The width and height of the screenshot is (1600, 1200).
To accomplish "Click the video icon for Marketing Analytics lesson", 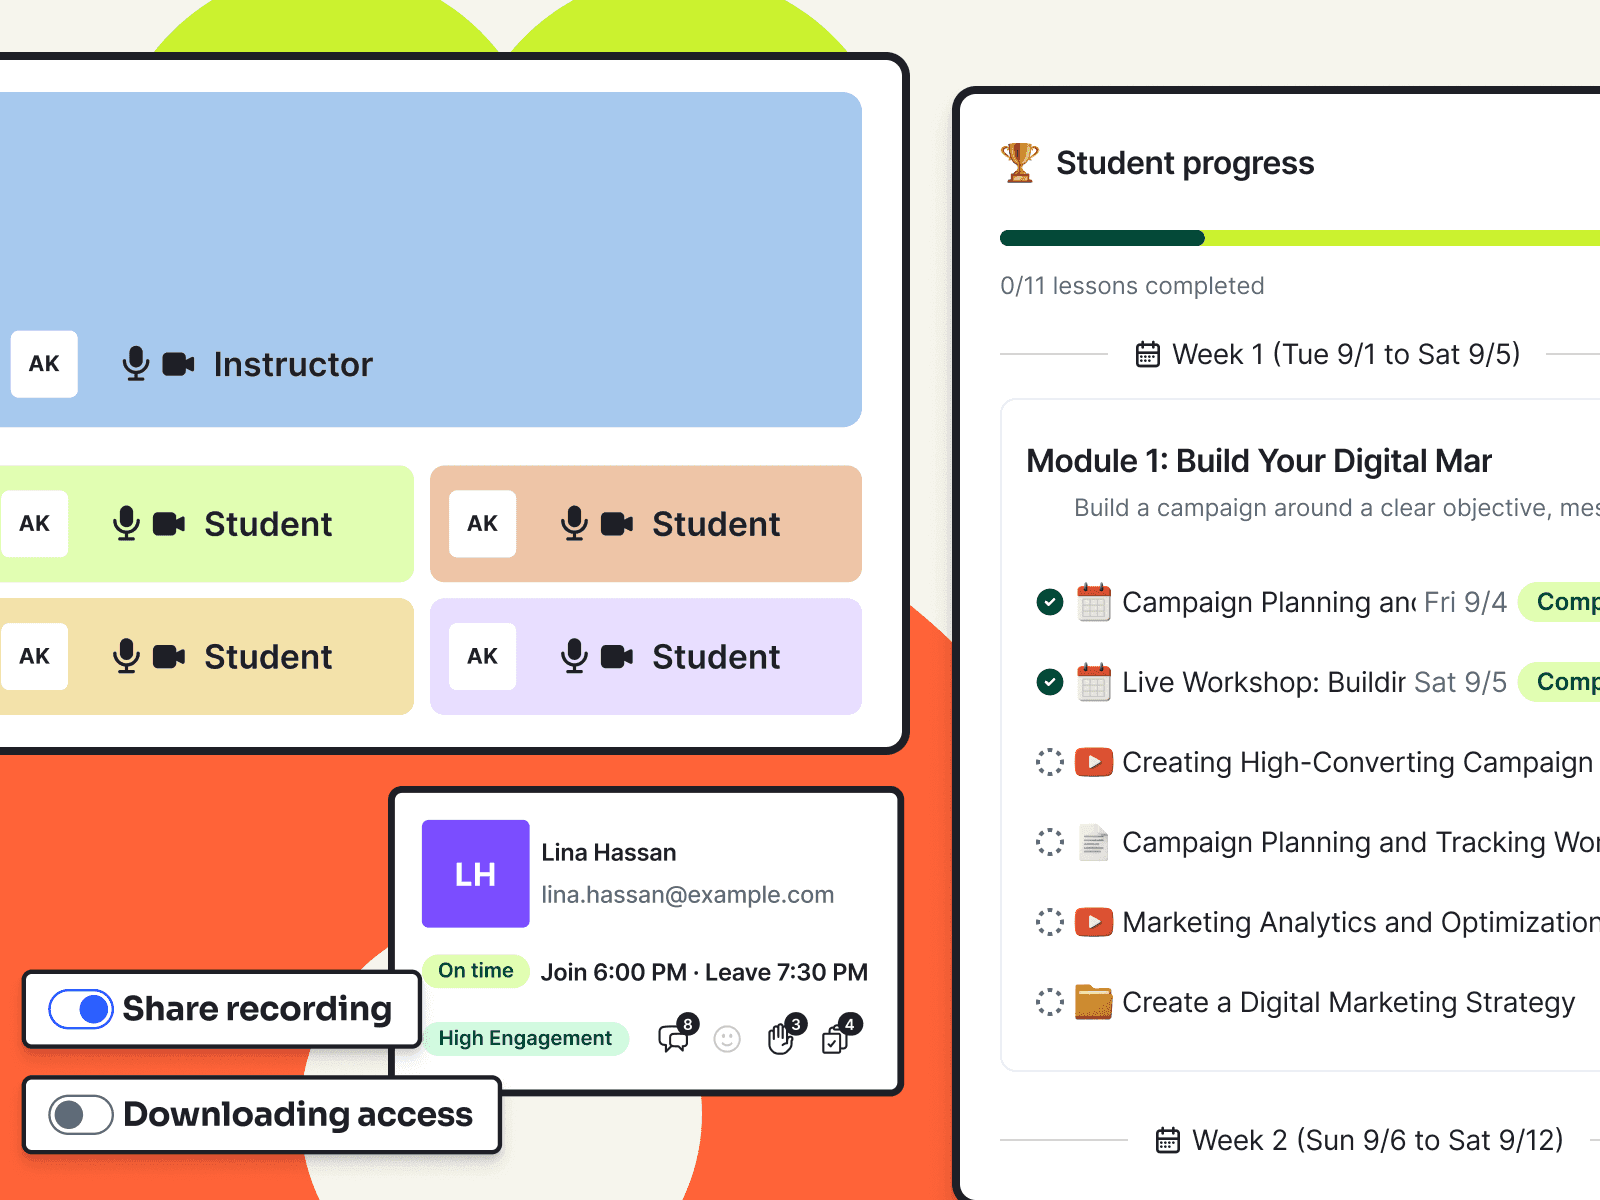I will pyautogui.click(x=1094, y=922).
